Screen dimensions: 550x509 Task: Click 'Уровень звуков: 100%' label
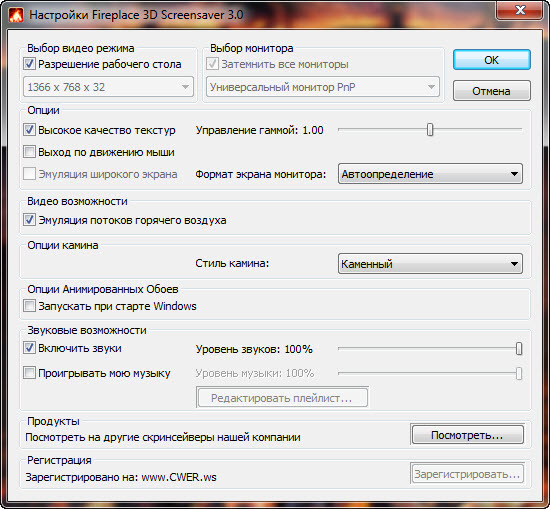[x=254, y=349]
